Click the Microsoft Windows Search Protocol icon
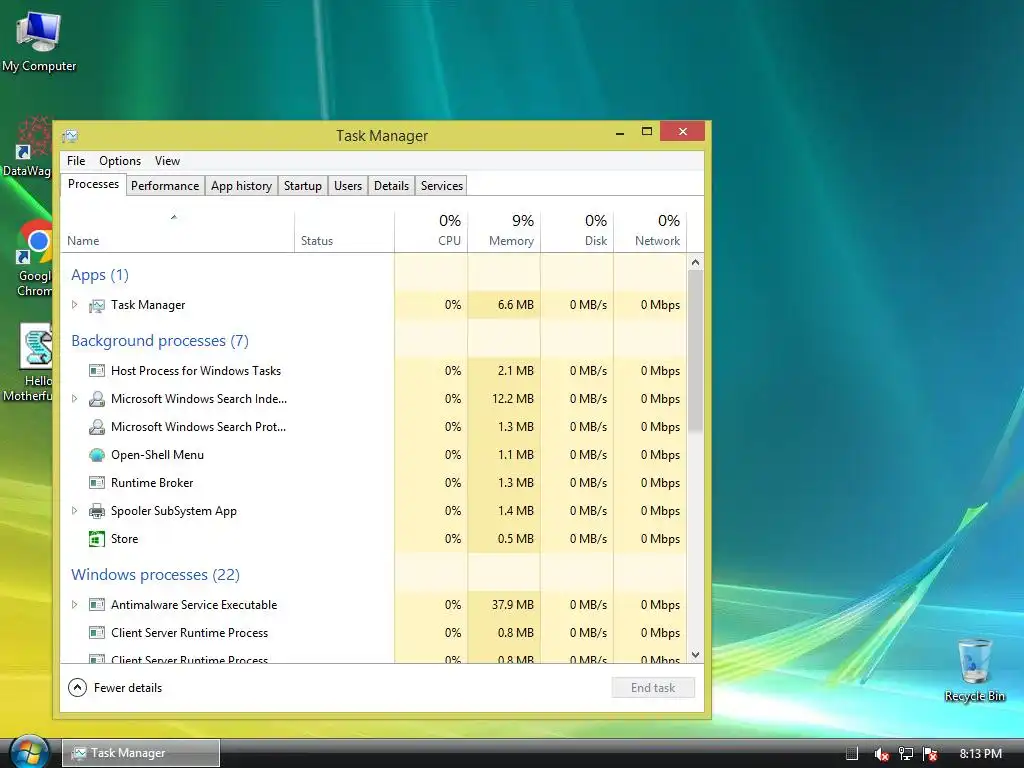Image resolution: width=1024 pixels, height=768 pixels. (97, 427)
